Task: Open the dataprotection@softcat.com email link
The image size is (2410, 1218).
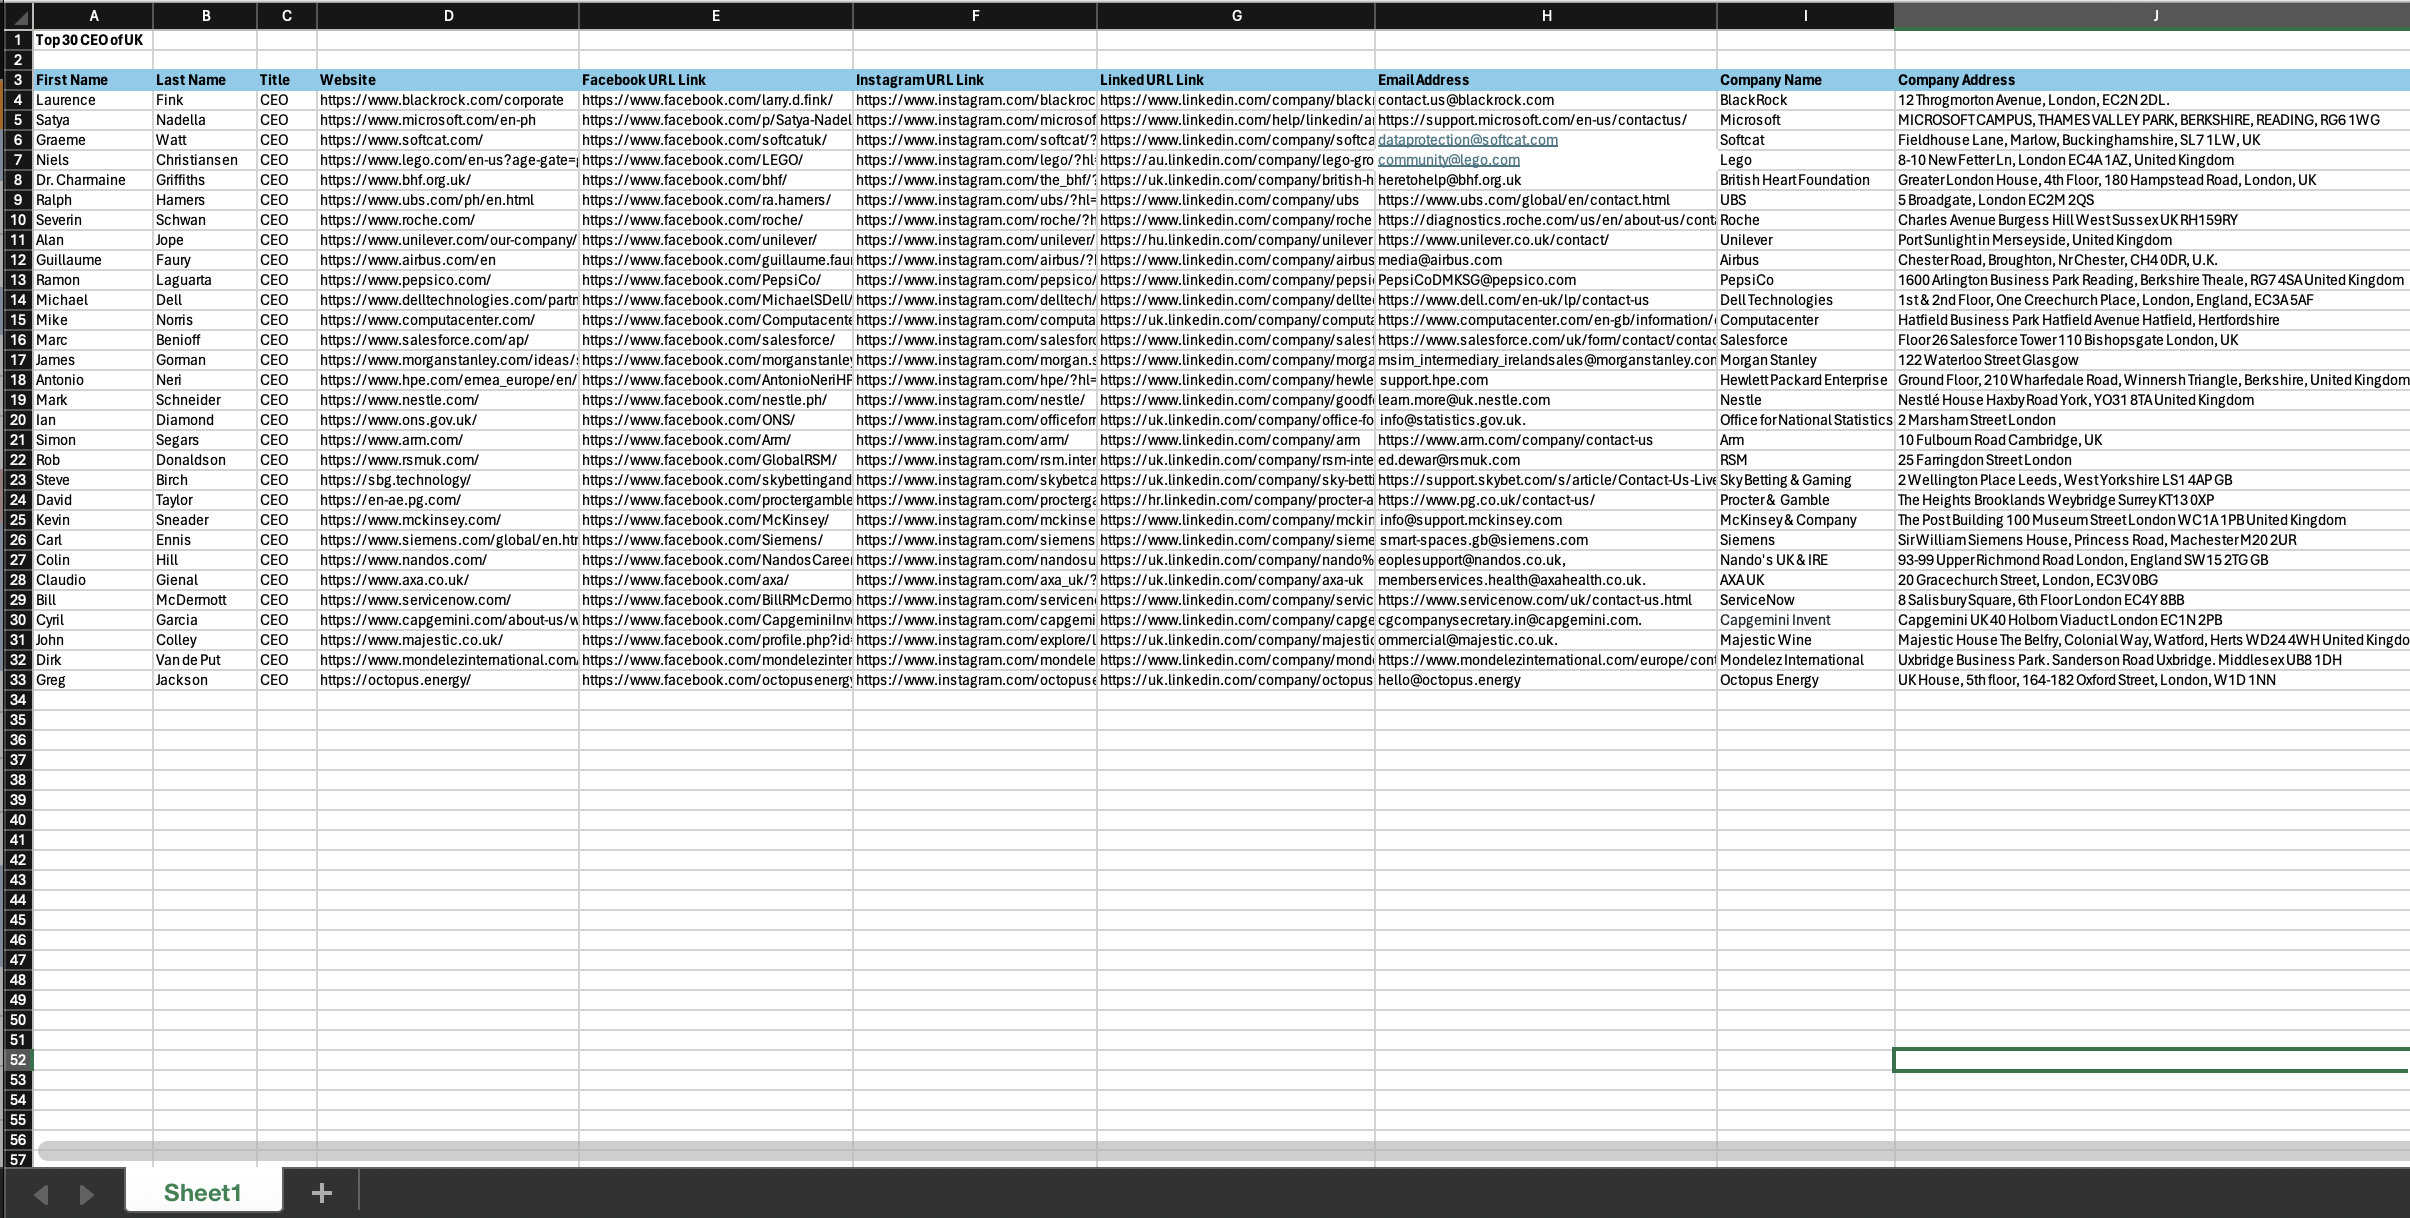Action: point(1467,140)
